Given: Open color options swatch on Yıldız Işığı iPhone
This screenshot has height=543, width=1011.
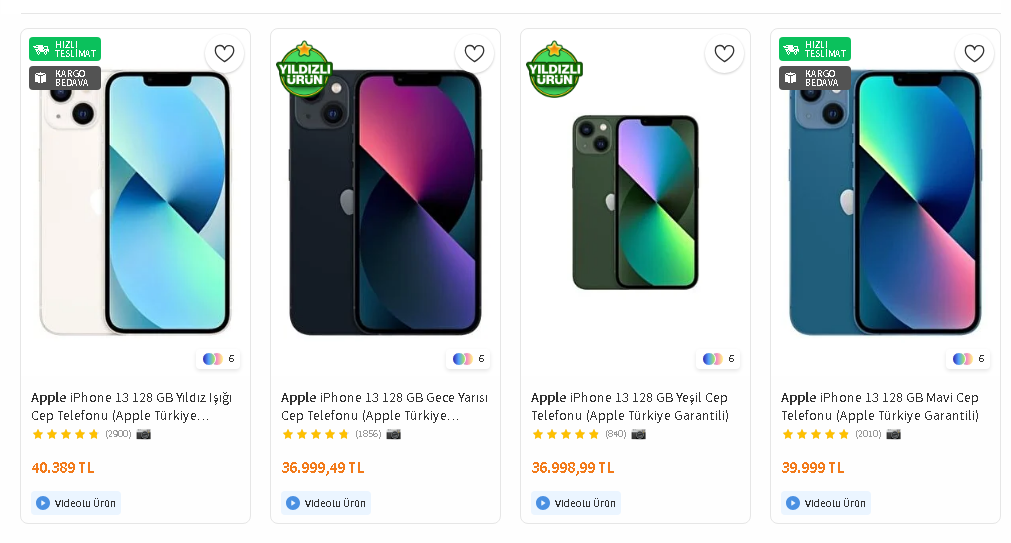Looking at the screenshot, I should click(x=218, y=359).
